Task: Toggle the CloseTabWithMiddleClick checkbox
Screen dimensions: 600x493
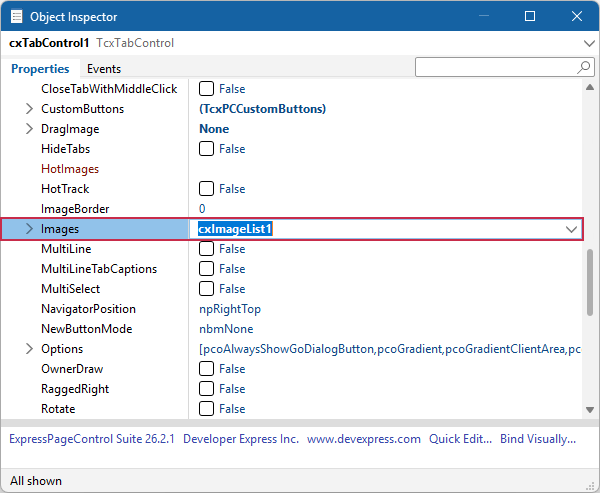Action: coord(206,89)
